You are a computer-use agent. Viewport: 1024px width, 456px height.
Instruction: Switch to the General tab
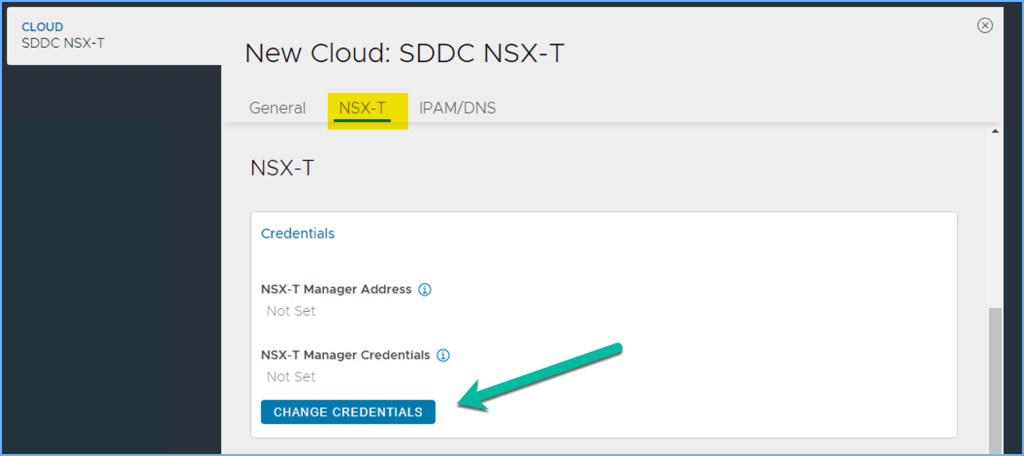tap(277, 108)
